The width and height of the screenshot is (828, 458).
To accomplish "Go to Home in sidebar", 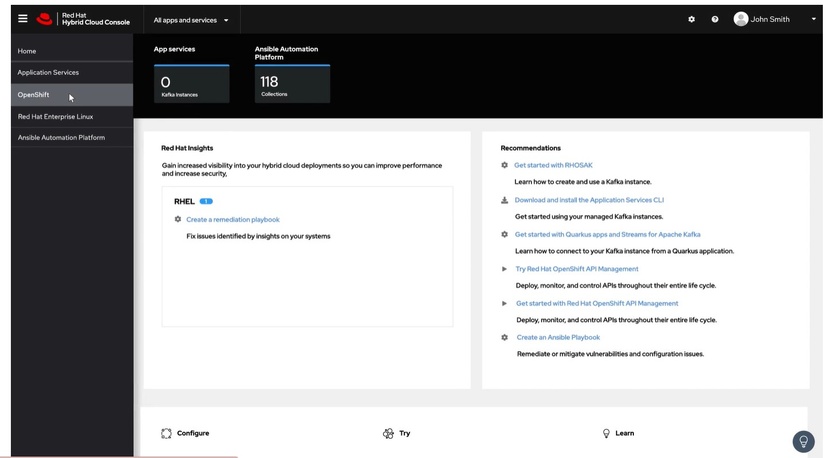I will pyautogui.click(x=72, y=51).
